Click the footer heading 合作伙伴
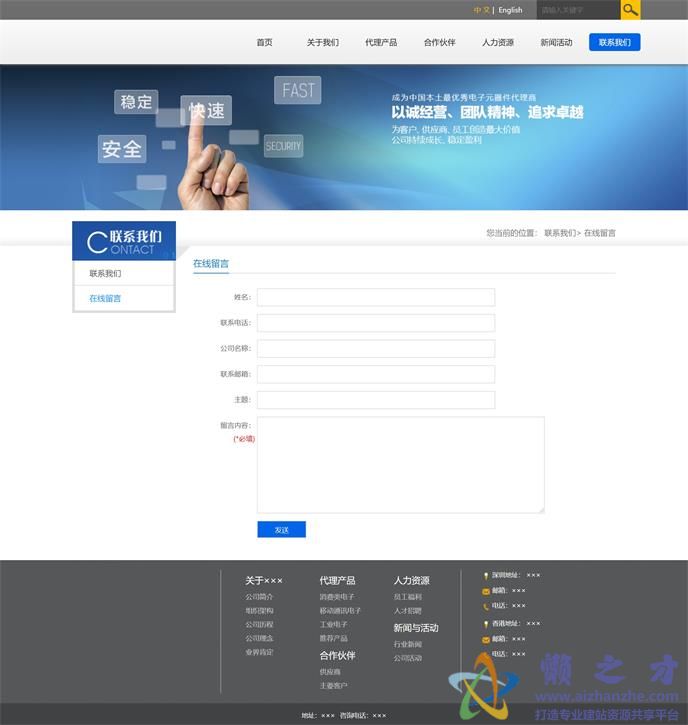688x725 pixels. coord(337,656)
